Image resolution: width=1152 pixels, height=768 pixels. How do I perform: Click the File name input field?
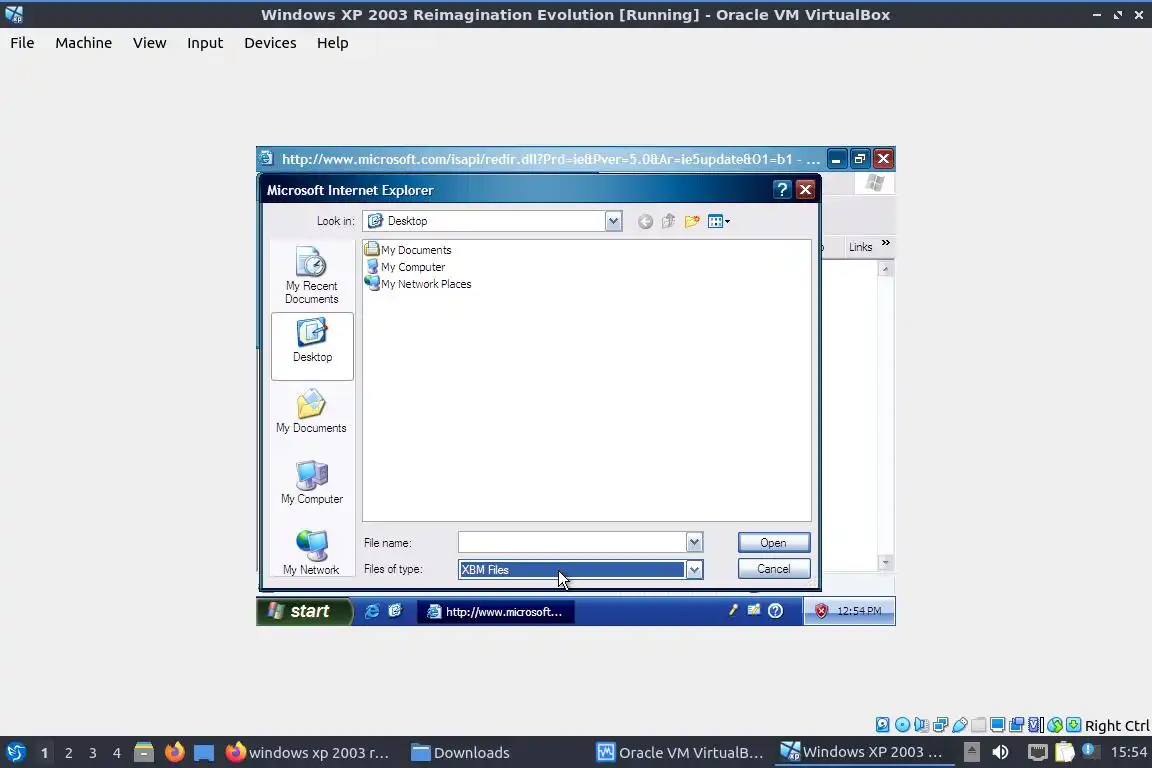click(x=572, y=542)
